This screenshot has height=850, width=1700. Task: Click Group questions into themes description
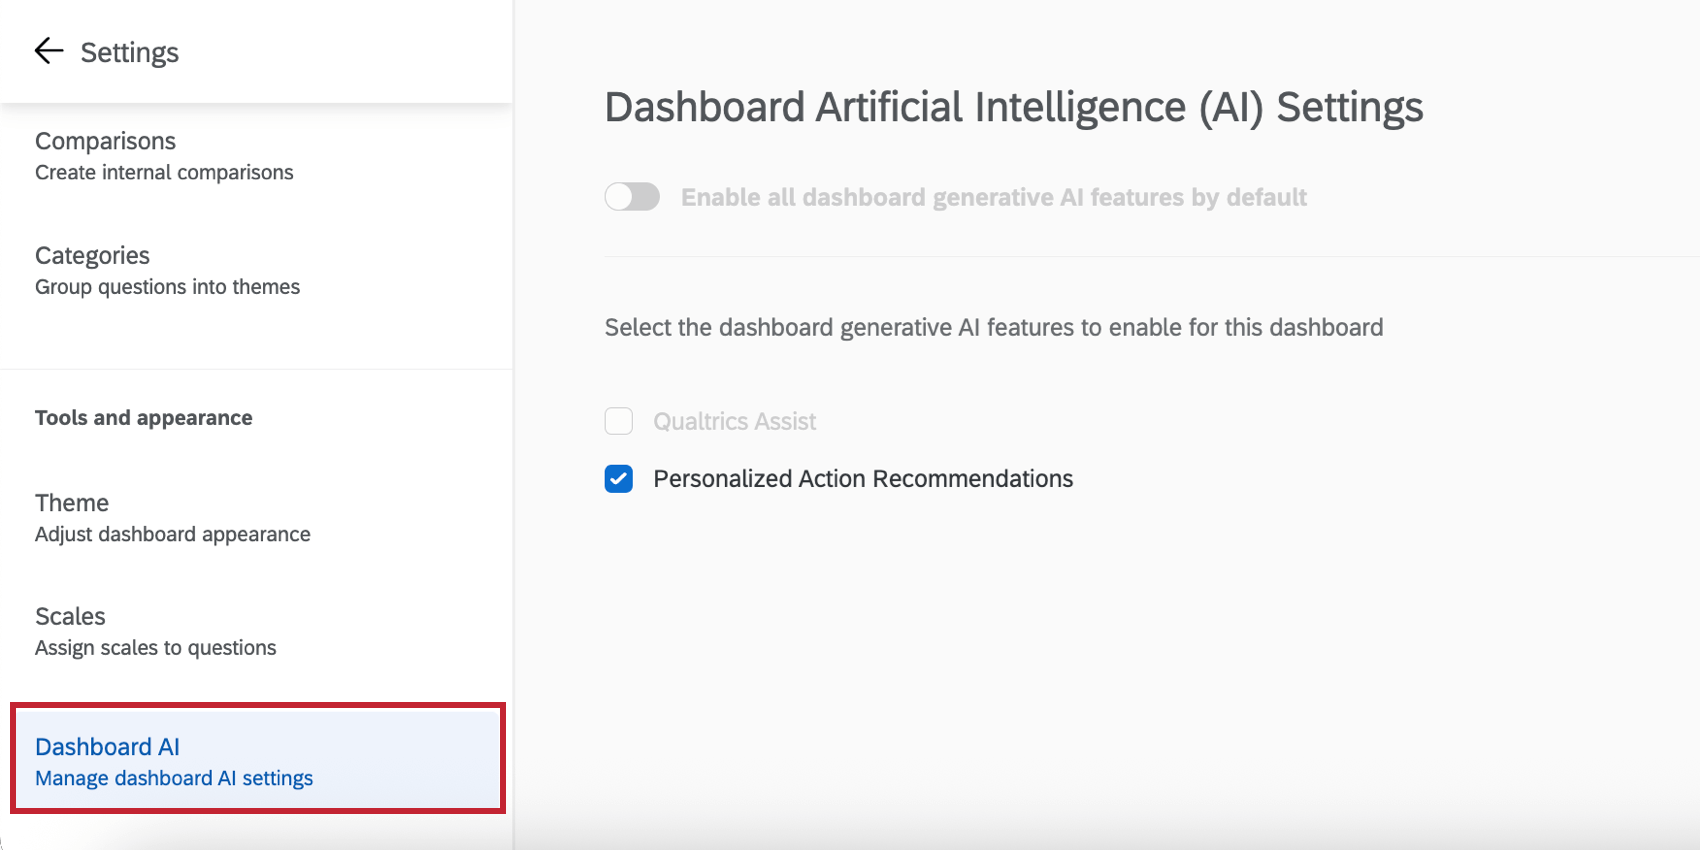167,287
